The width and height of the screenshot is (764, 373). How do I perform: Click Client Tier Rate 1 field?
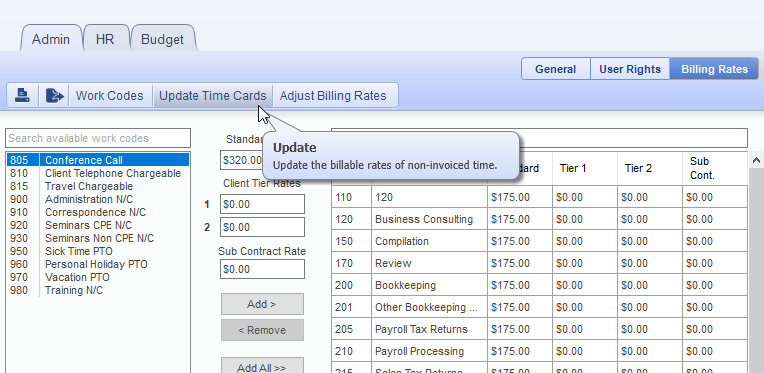(262, 204)
